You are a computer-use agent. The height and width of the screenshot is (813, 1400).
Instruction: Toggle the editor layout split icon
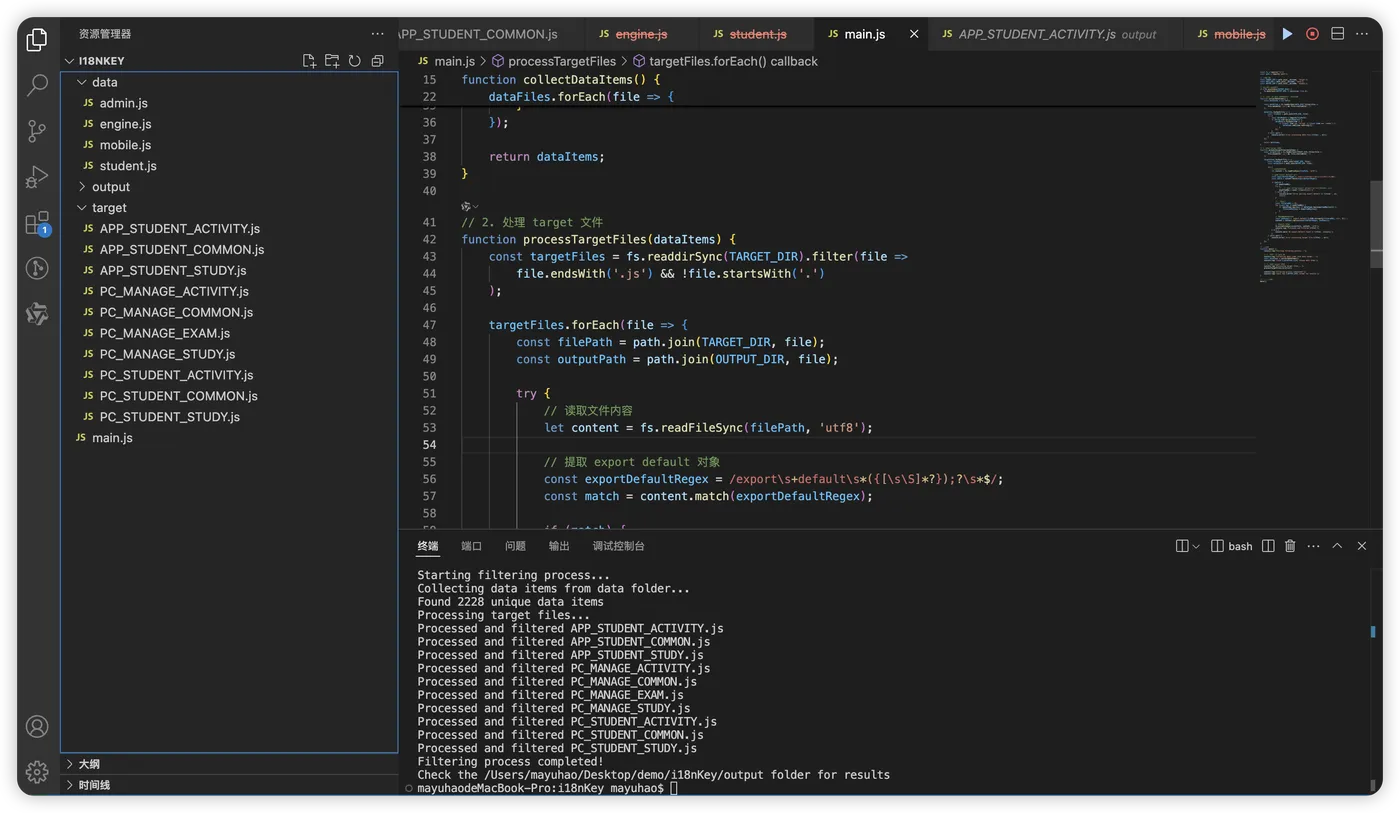coord(1337,34)
